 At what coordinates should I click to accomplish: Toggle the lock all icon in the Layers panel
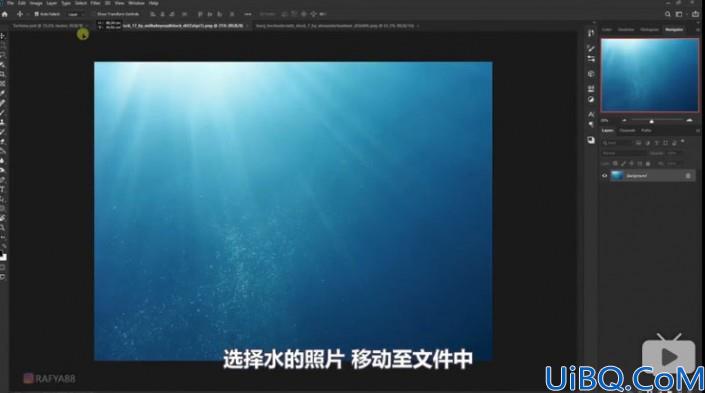tap(648, 164)
